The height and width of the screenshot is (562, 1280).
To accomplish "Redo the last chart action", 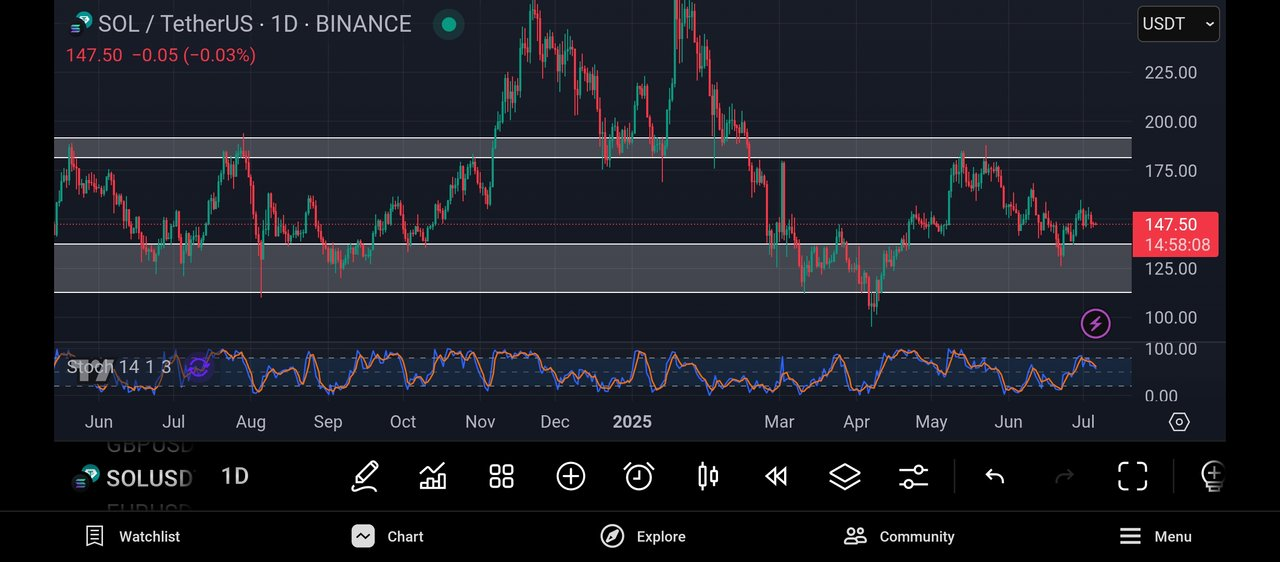I will [1064, 476].
